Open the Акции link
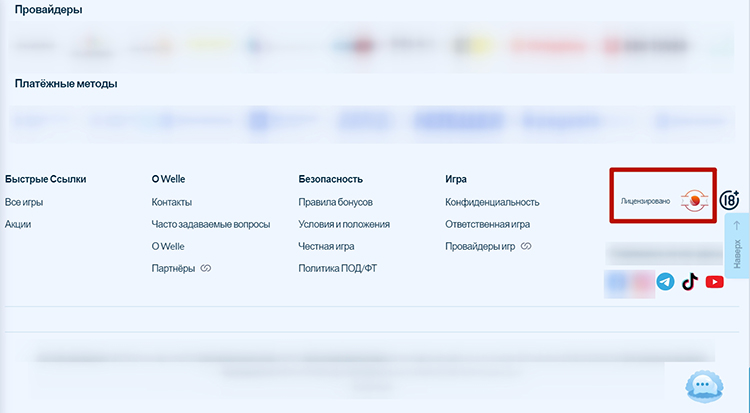 [18, 224]
